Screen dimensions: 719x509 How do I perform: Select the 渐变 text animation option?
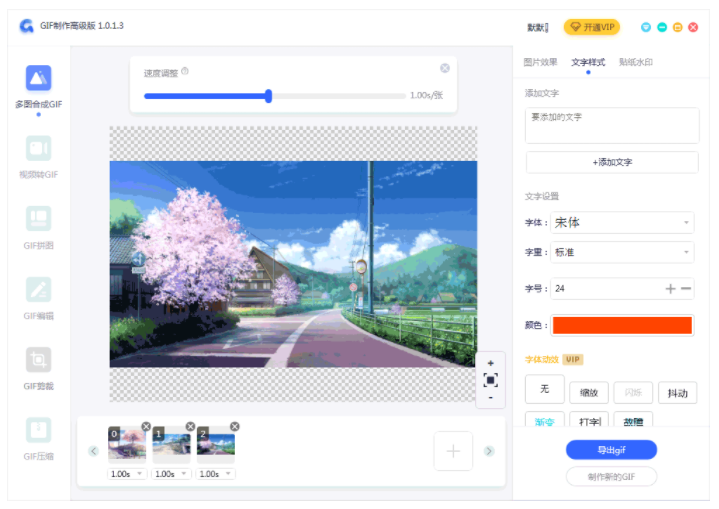(x=545, y=420)
